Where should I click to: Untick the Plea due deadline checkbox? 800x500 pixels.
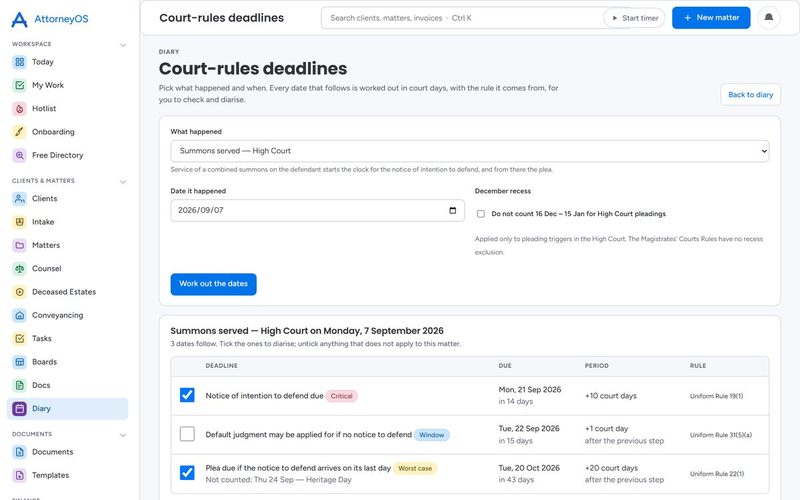coord(187,472)
